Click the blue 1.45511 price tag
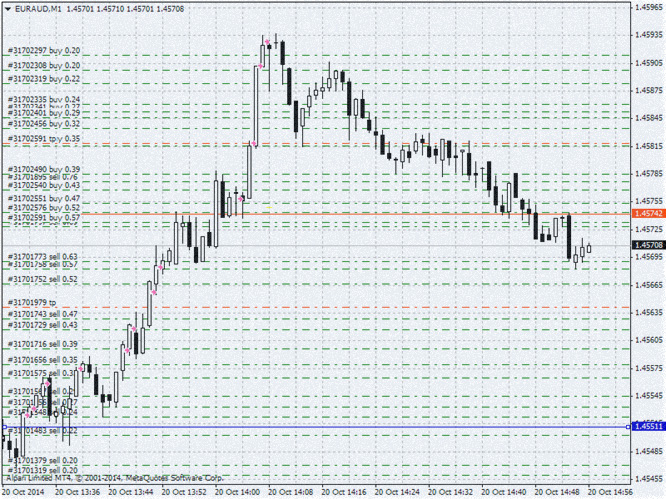The height and width of the screenshot is (499, 666). pos(647,427)
